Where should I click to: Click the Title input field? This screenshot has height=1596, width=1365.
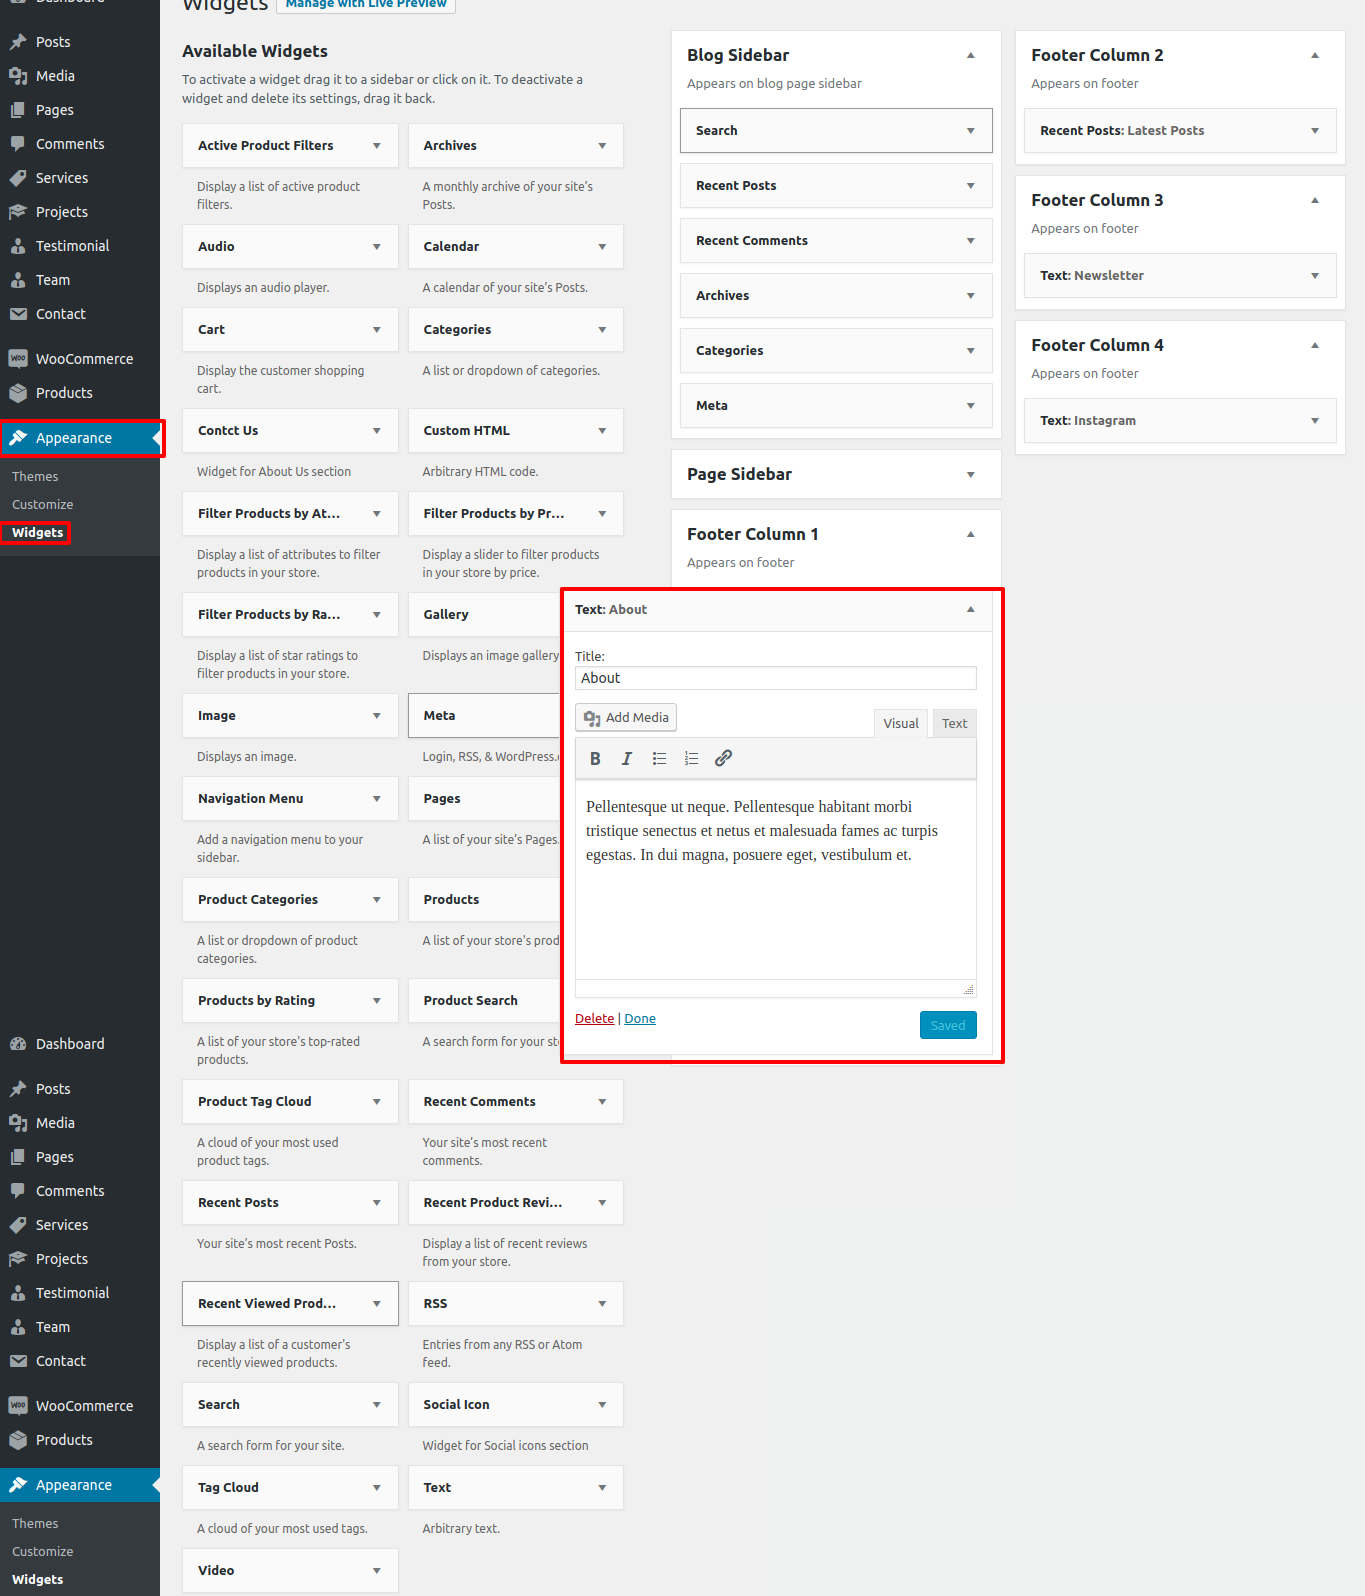pos(775,678)
